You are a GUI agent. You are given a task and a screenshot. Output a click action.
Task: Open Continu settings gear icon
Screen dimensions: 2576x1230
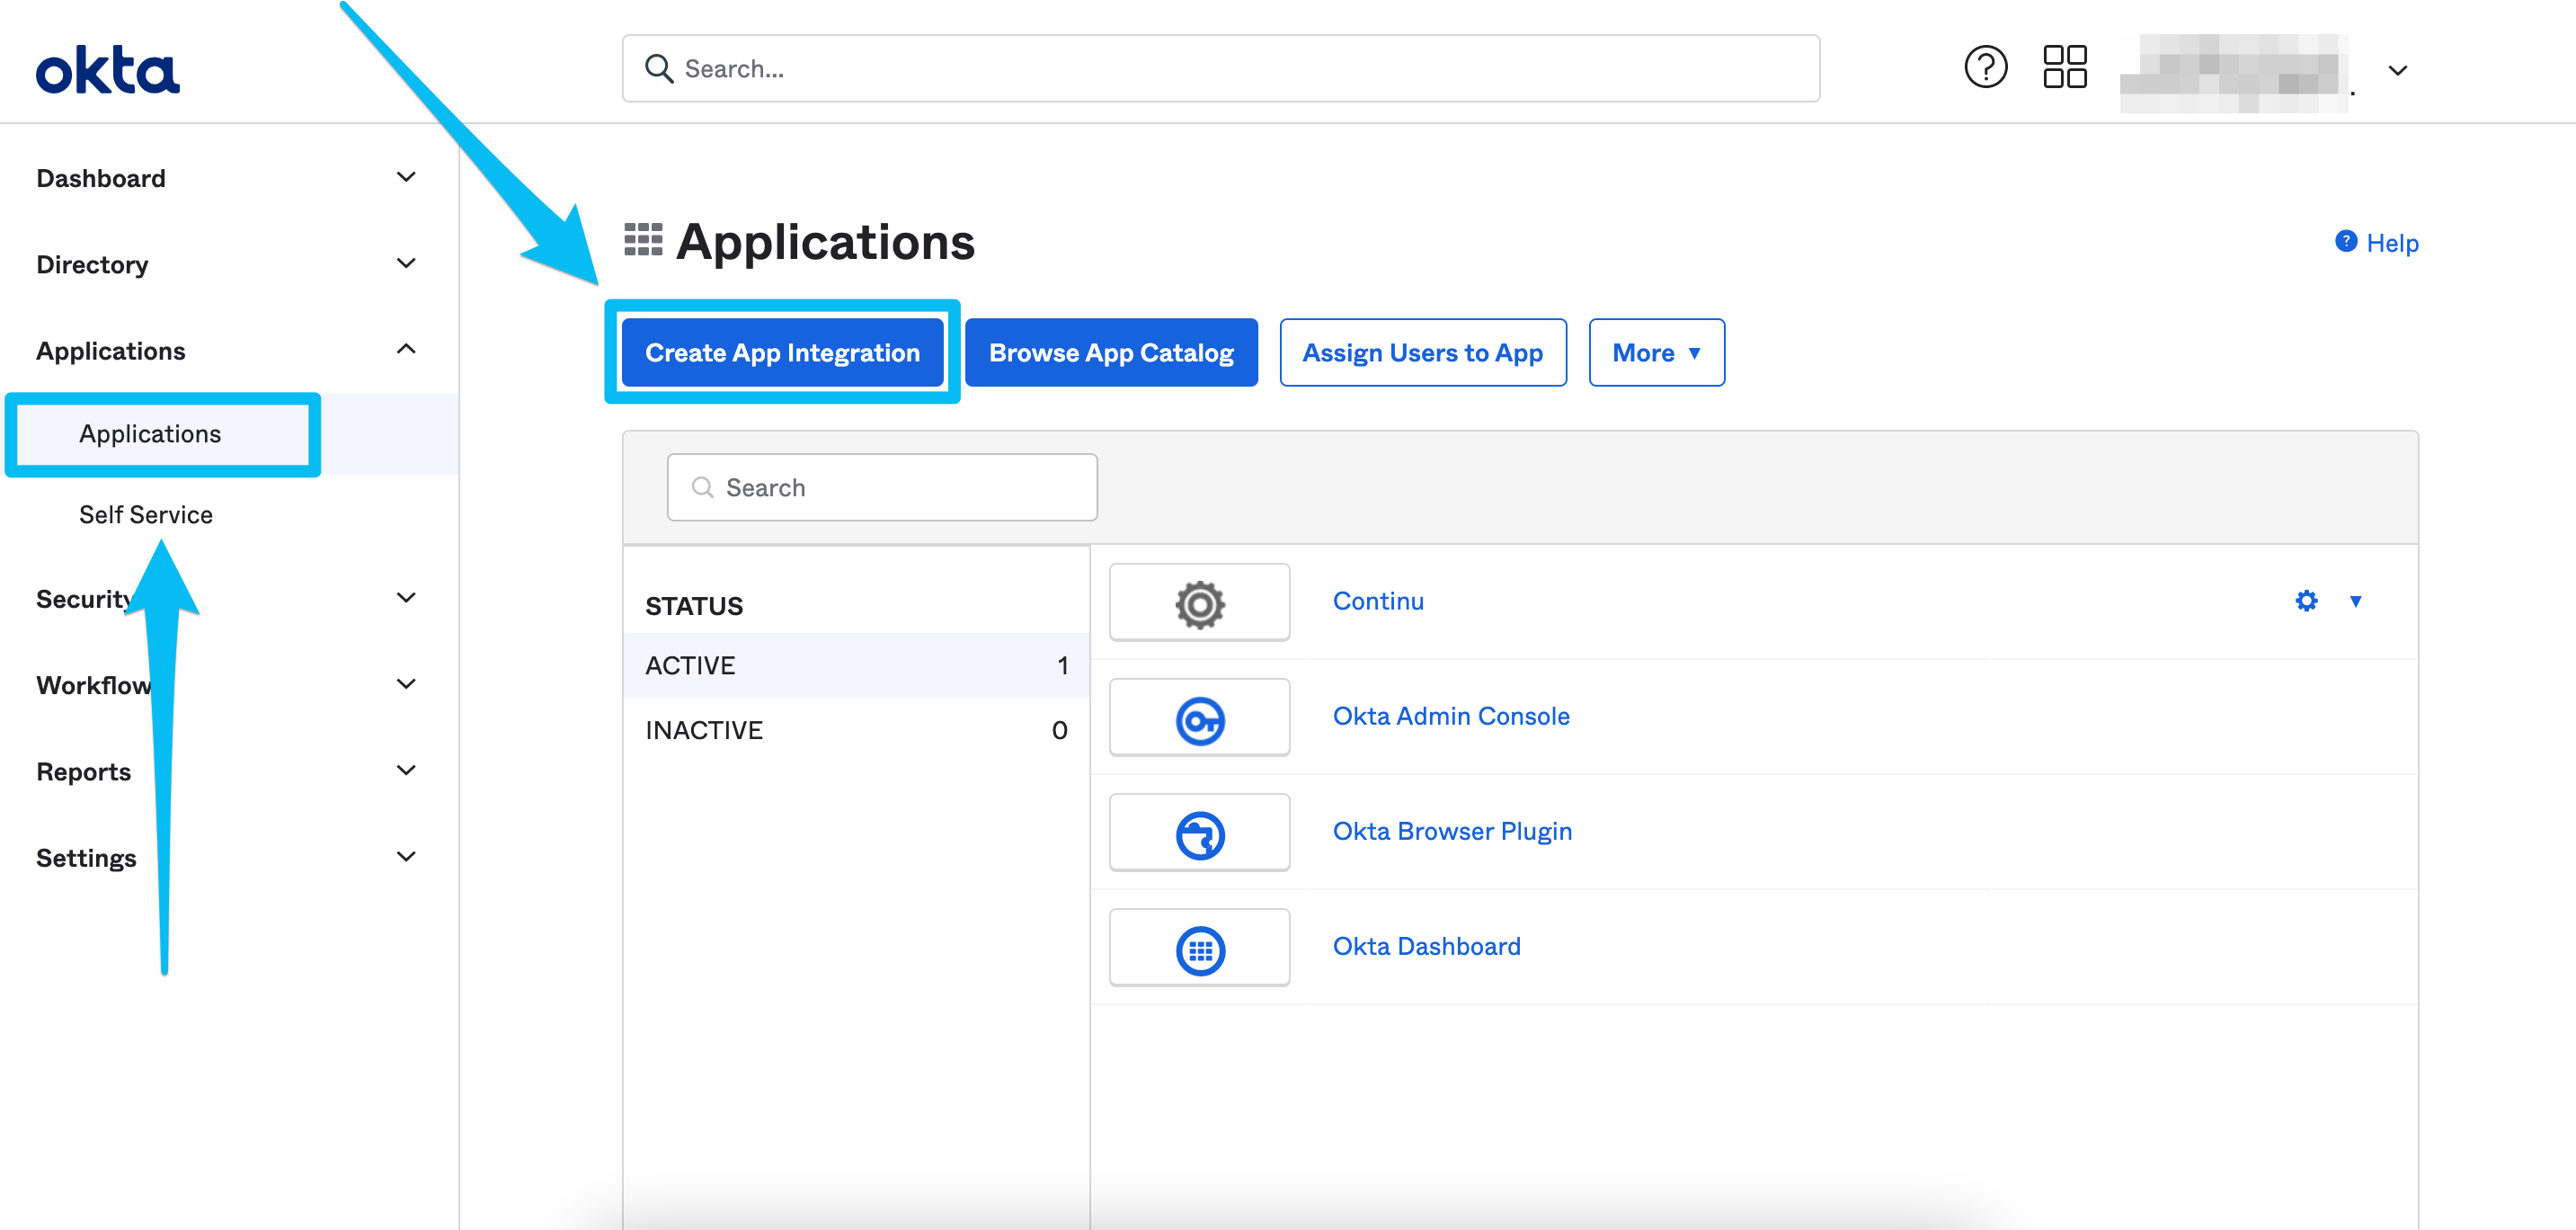[x=2305, y=601]
